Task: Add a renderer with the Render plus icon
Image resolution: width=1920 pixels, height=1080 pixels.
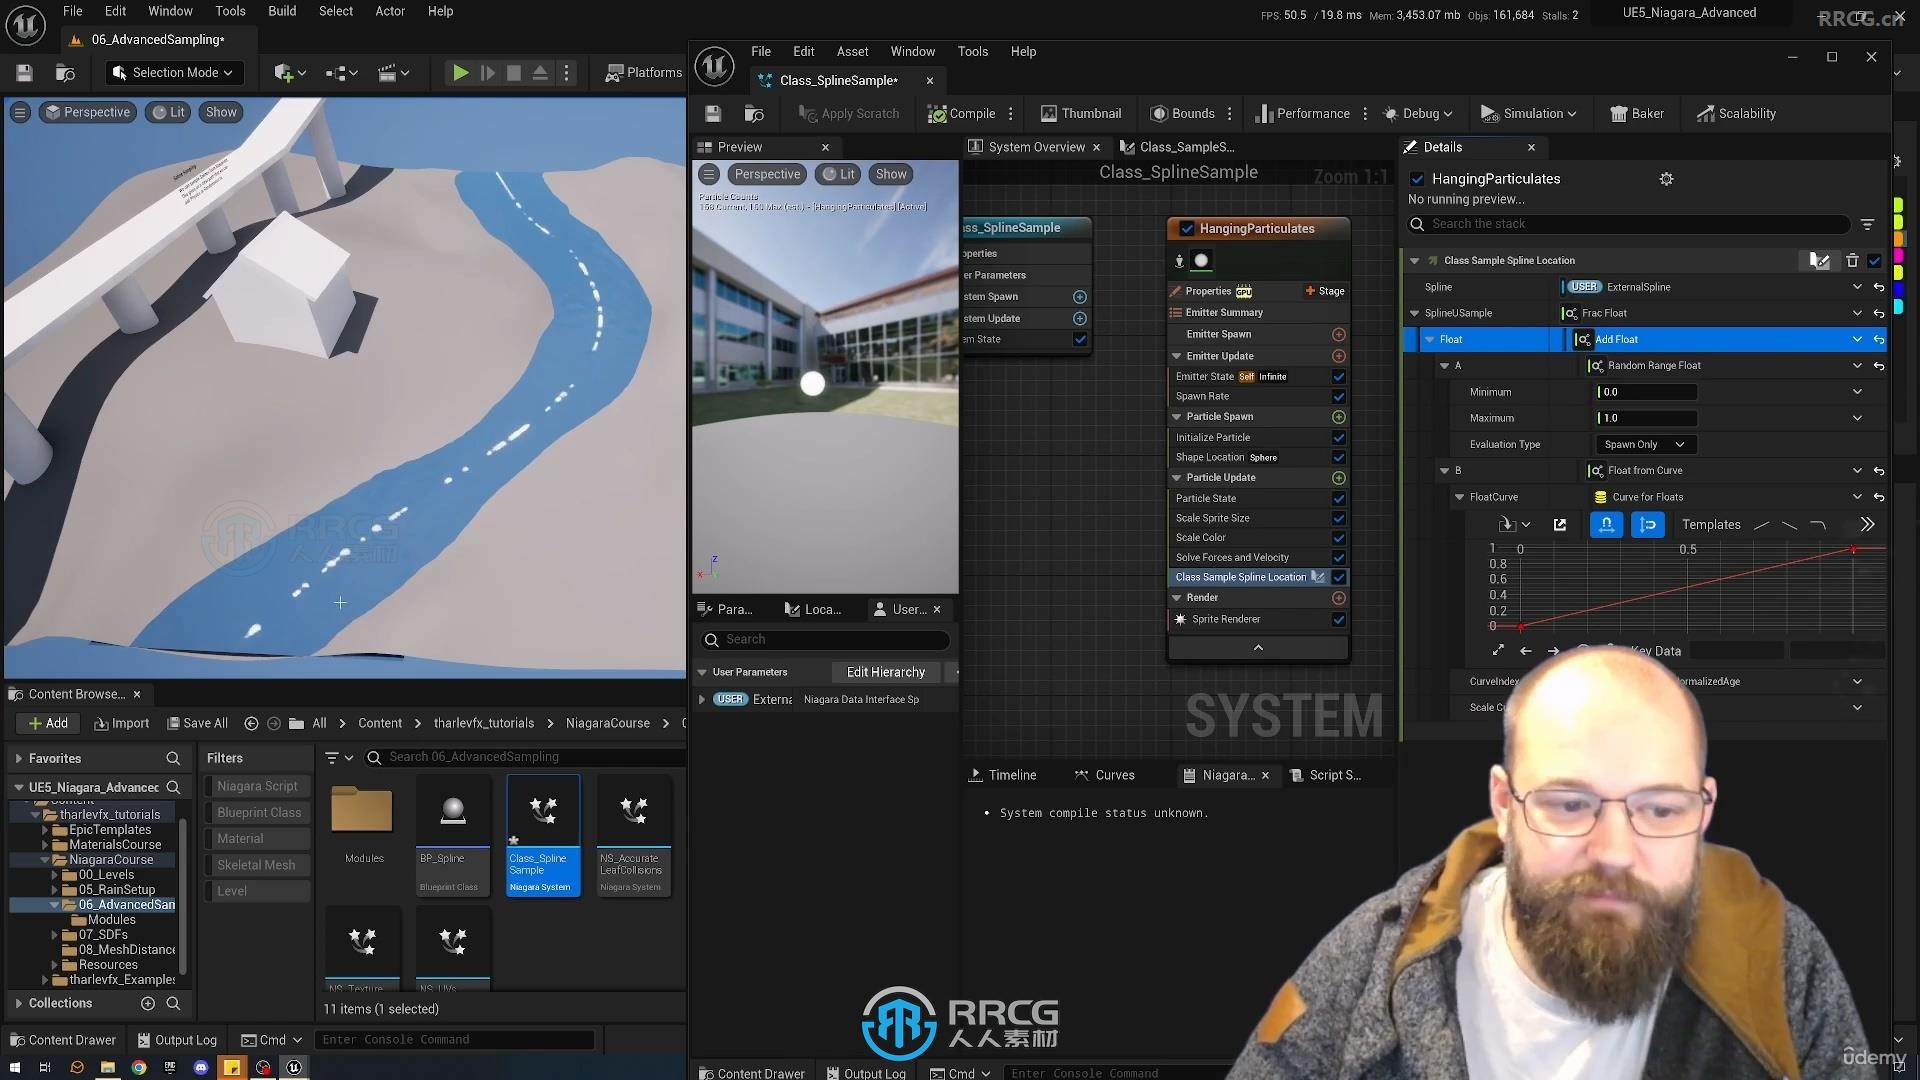Action: [1339, 598]
